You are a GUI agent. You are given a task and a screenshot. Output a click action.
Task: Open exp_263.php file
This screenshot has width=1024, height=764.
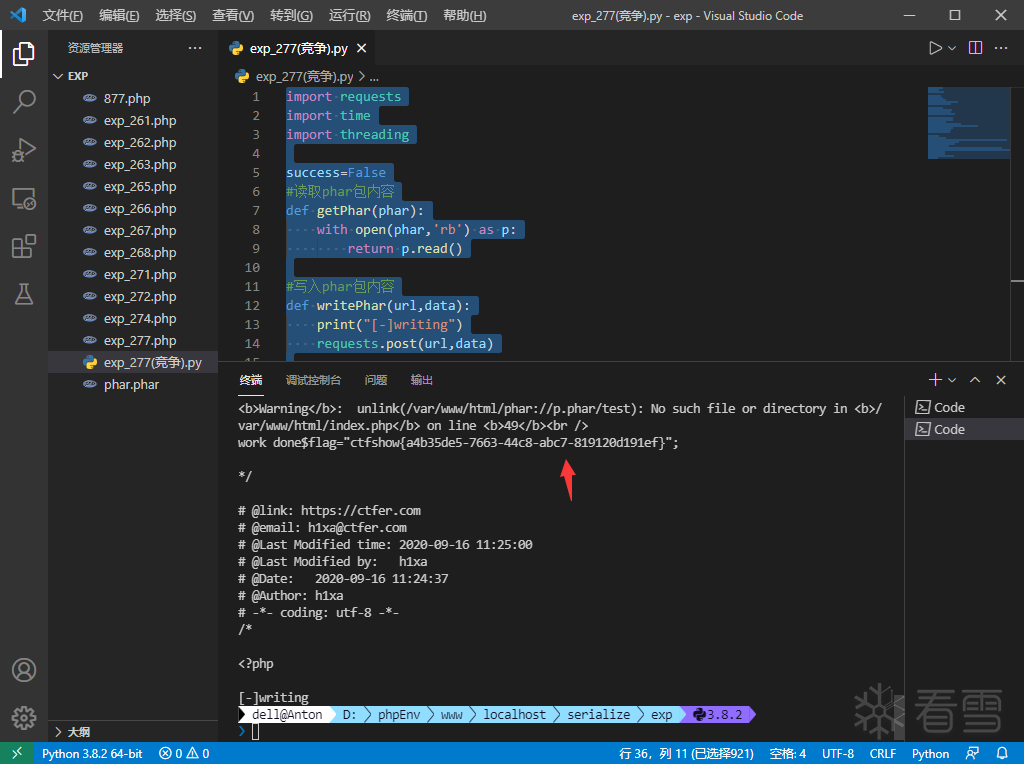click(x=133, y=165)
